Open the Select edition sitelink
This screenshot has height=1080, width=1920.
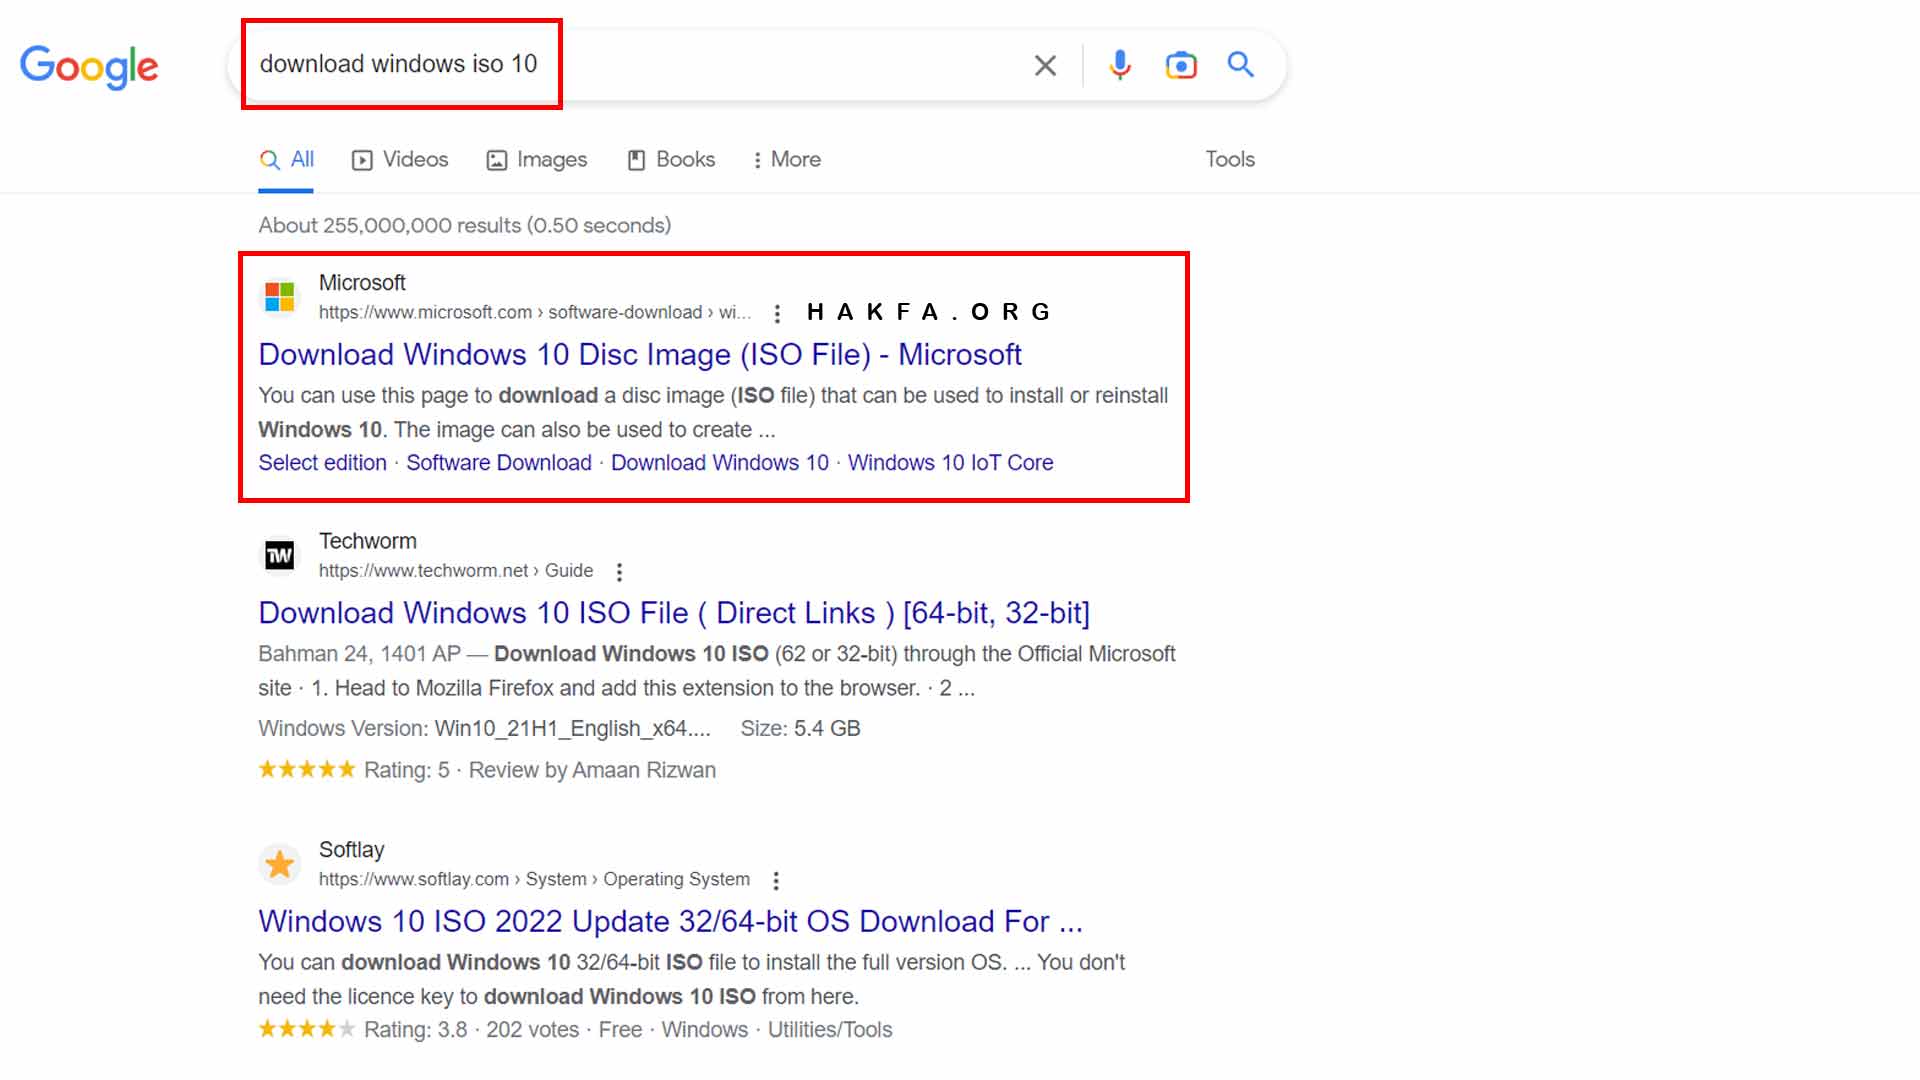point(322,463)
